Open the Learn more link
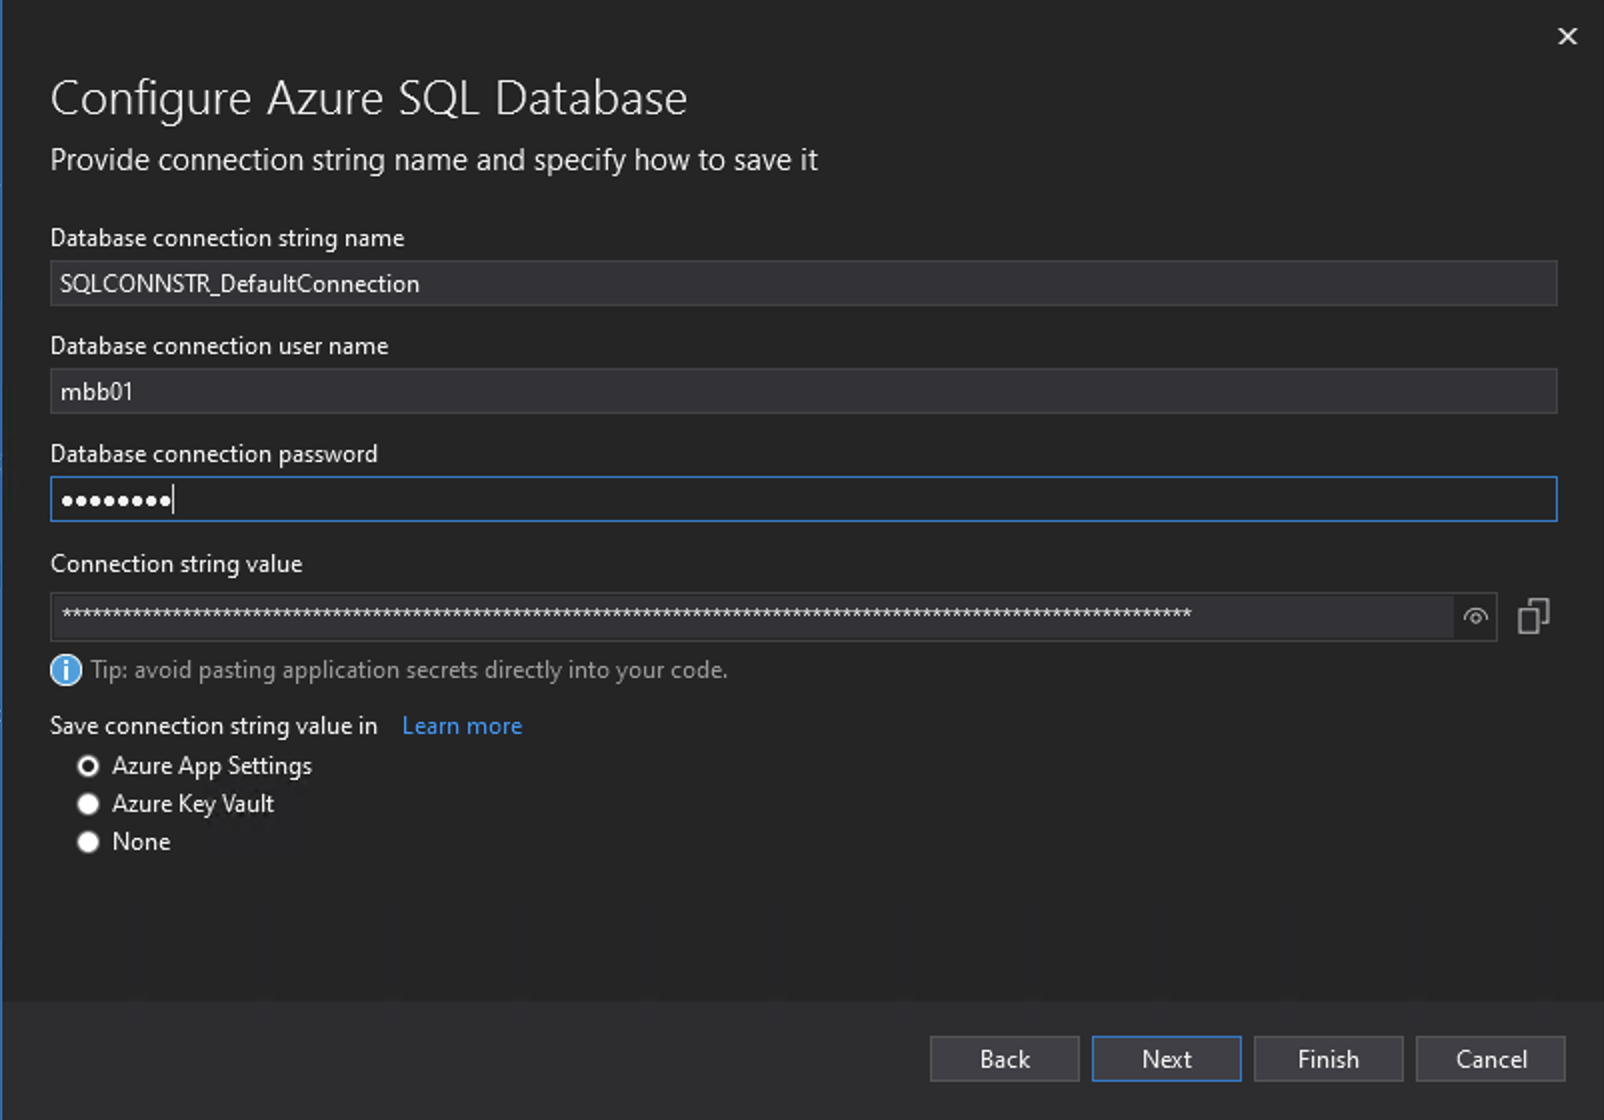Viewport: 1604px width, 1120px height. click(461, 725)
